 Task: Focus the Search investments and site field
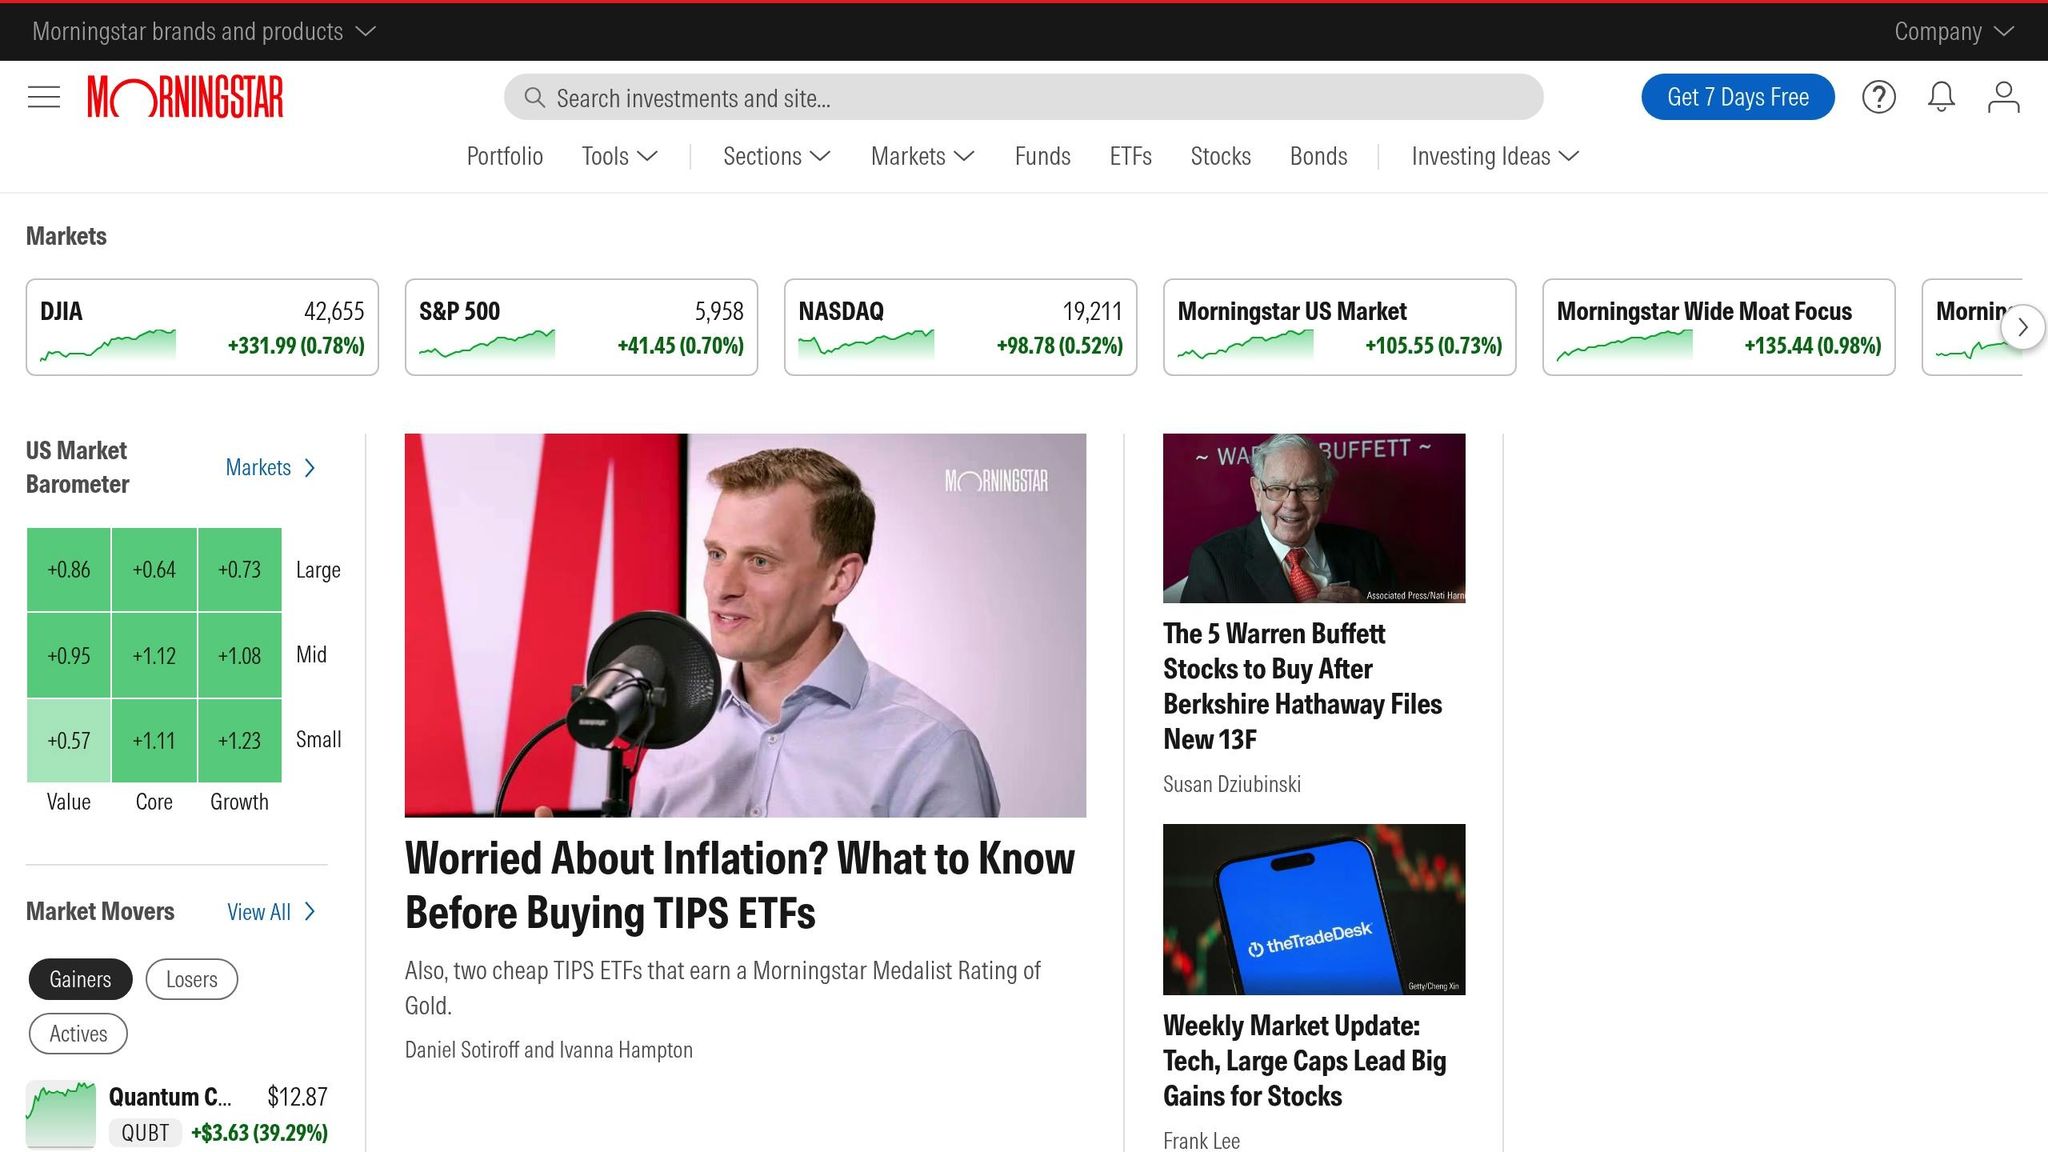(x=1023, y=97)
